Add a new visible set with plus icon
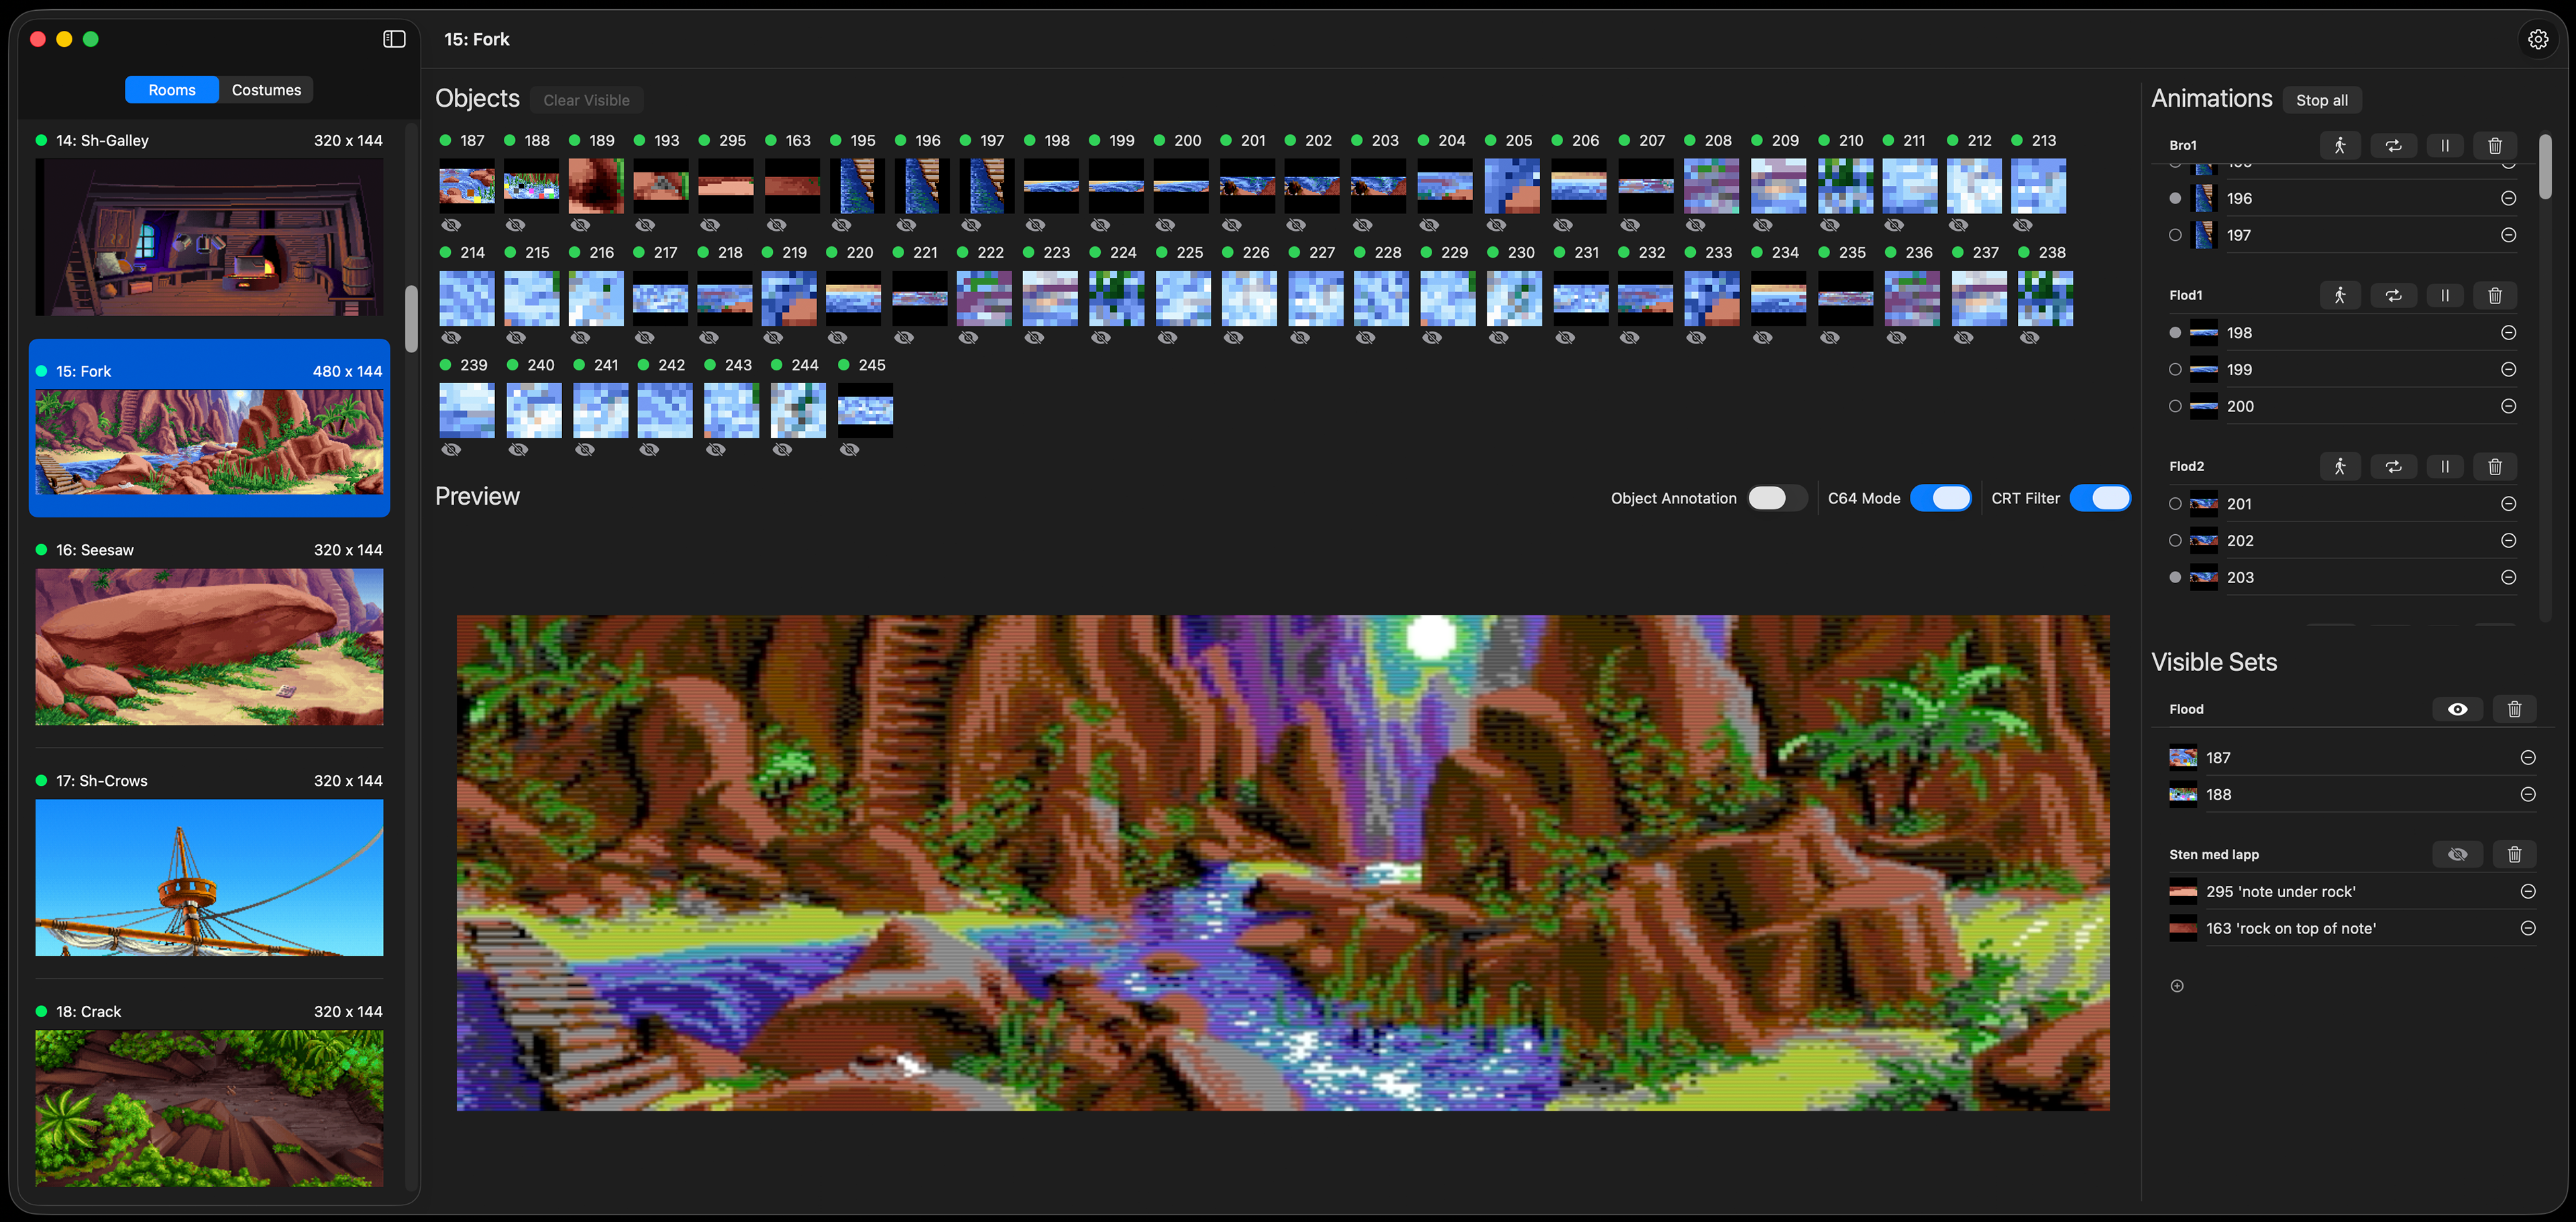The height and width of the screenshot is (1222, 2576). pyautogui.click(x=2177, y=986)
